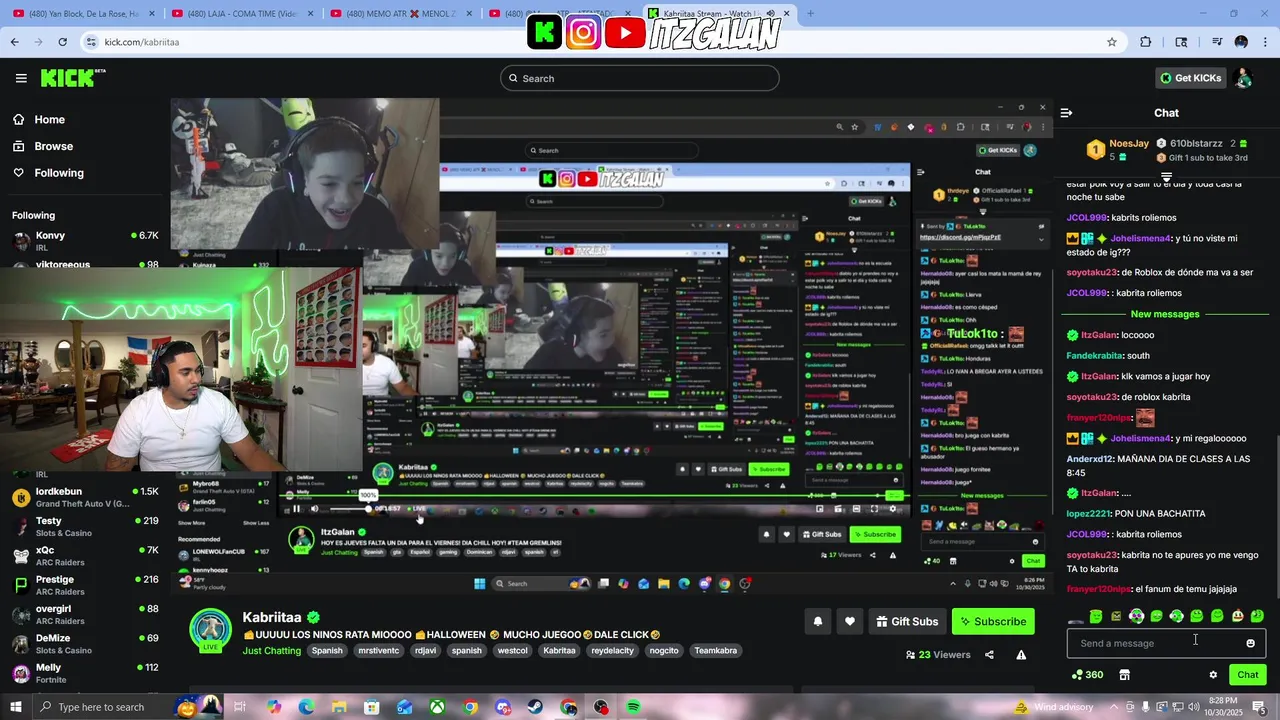
Task: Open the Just Chatting category link
Action: pyautogui.click(x=271, y=650)
